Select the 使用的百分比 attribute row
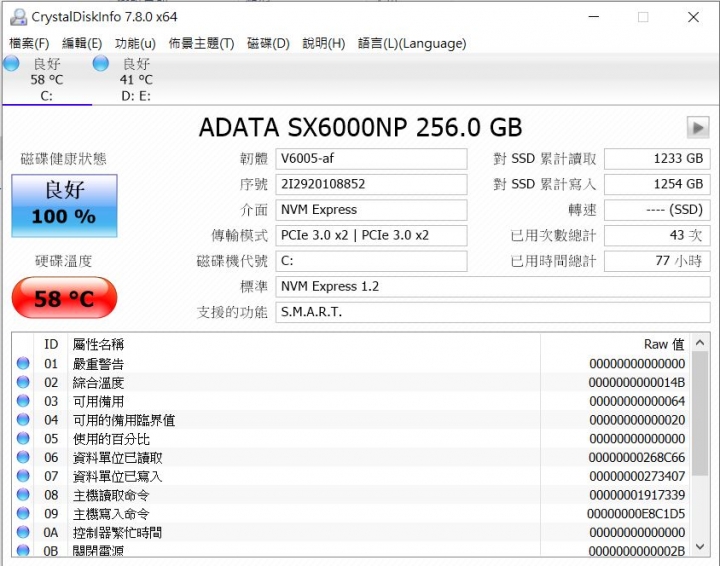This screenshot has width=720, height=566. pos(351,439)
